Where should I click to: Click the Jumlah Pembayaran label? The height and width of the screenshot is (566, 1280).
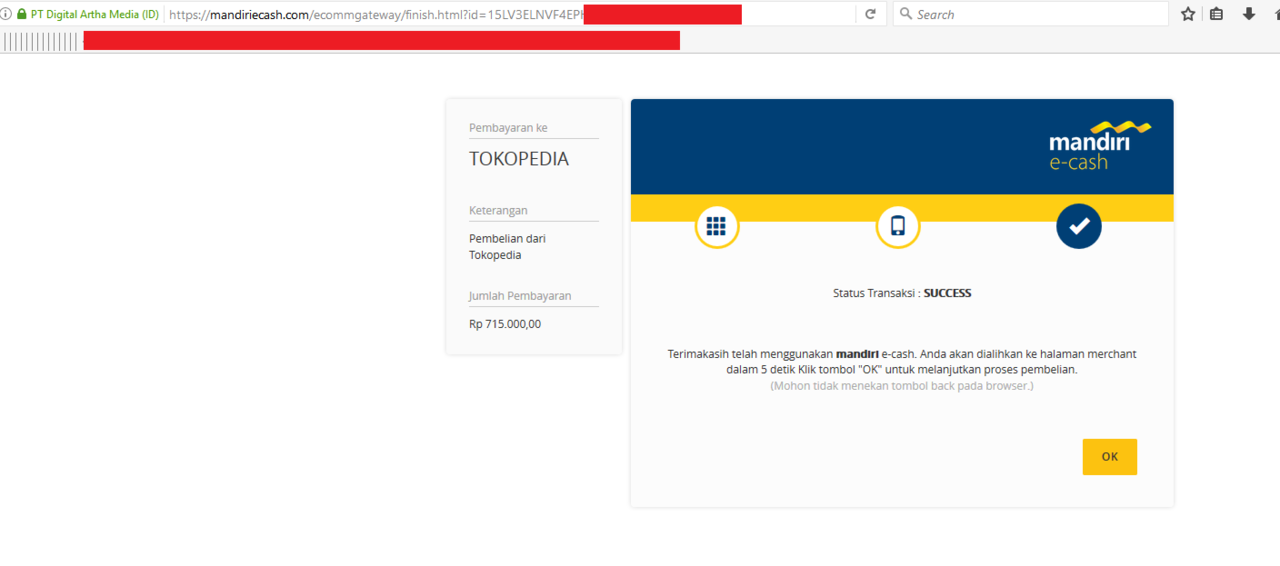pyautogui.click(x=520, y=296)
